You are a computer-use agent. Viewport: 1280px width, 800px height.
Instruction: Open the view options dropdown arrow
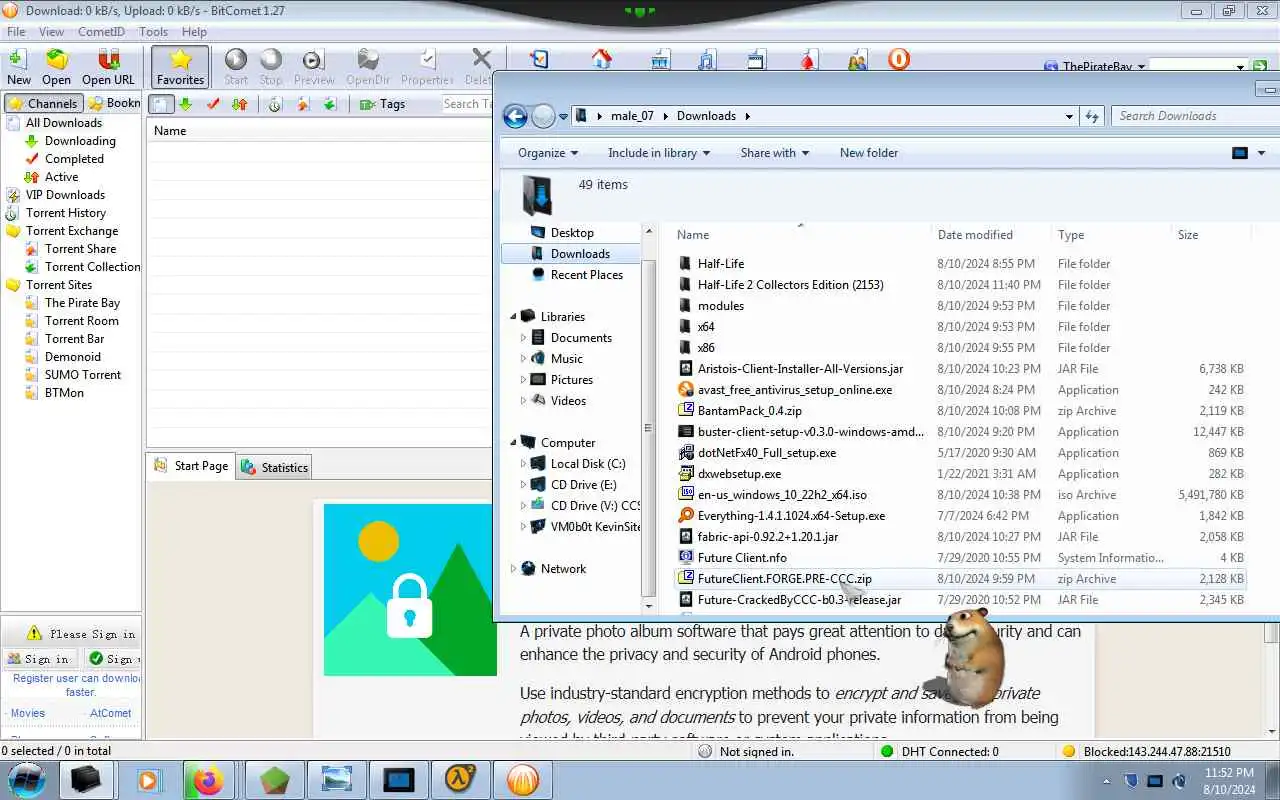(x=1261, y=153)
